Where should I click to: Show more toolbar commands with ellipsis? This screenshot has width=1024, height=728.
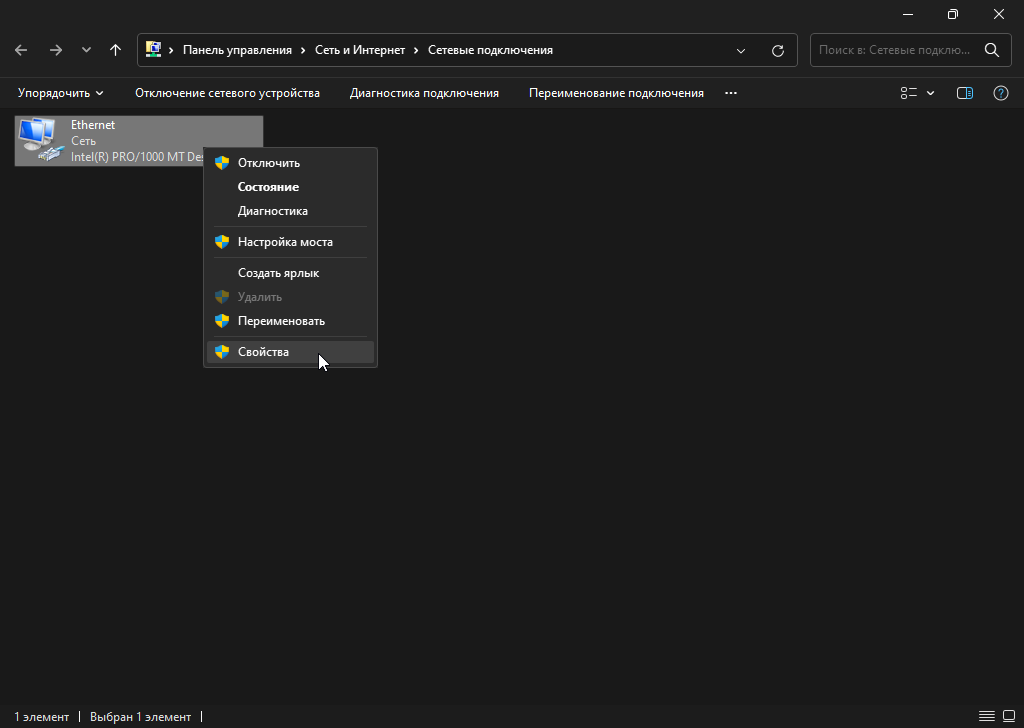[x=731, y=93]
